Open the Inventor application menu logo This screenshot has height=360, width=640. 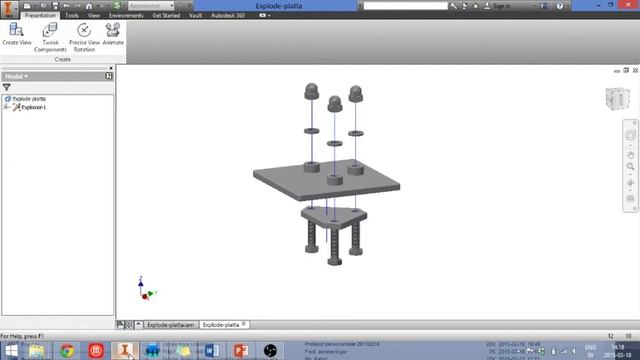point(8,9)
